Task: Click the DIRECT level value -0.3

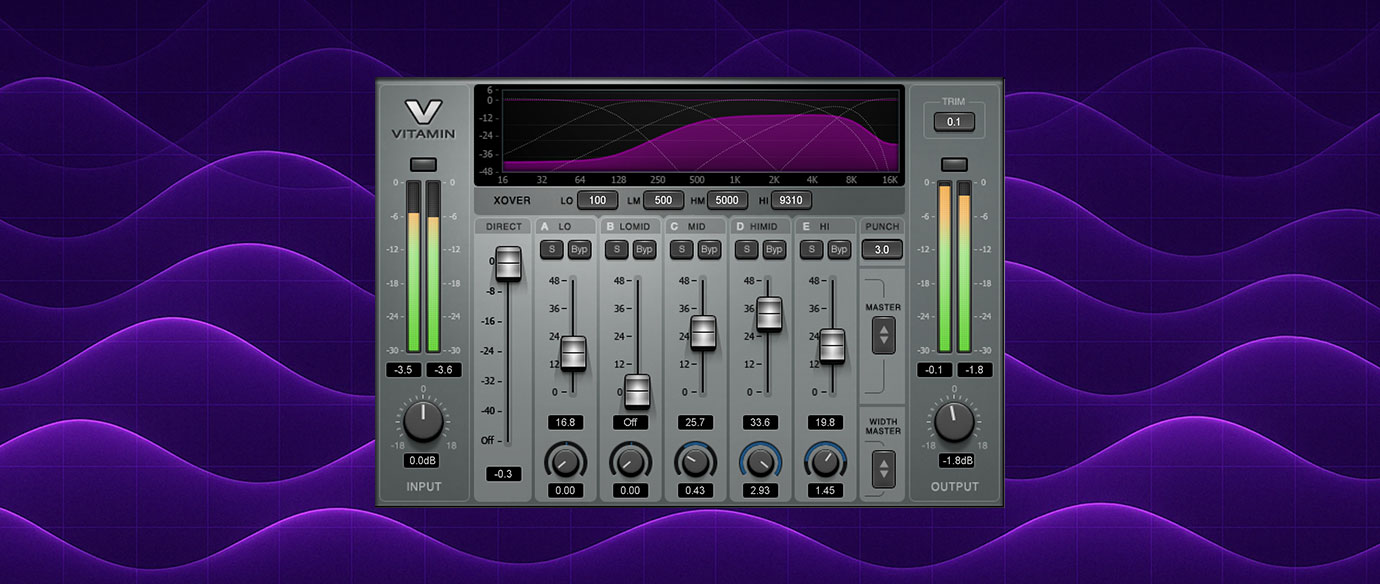Action: click(x=504, y=474)
